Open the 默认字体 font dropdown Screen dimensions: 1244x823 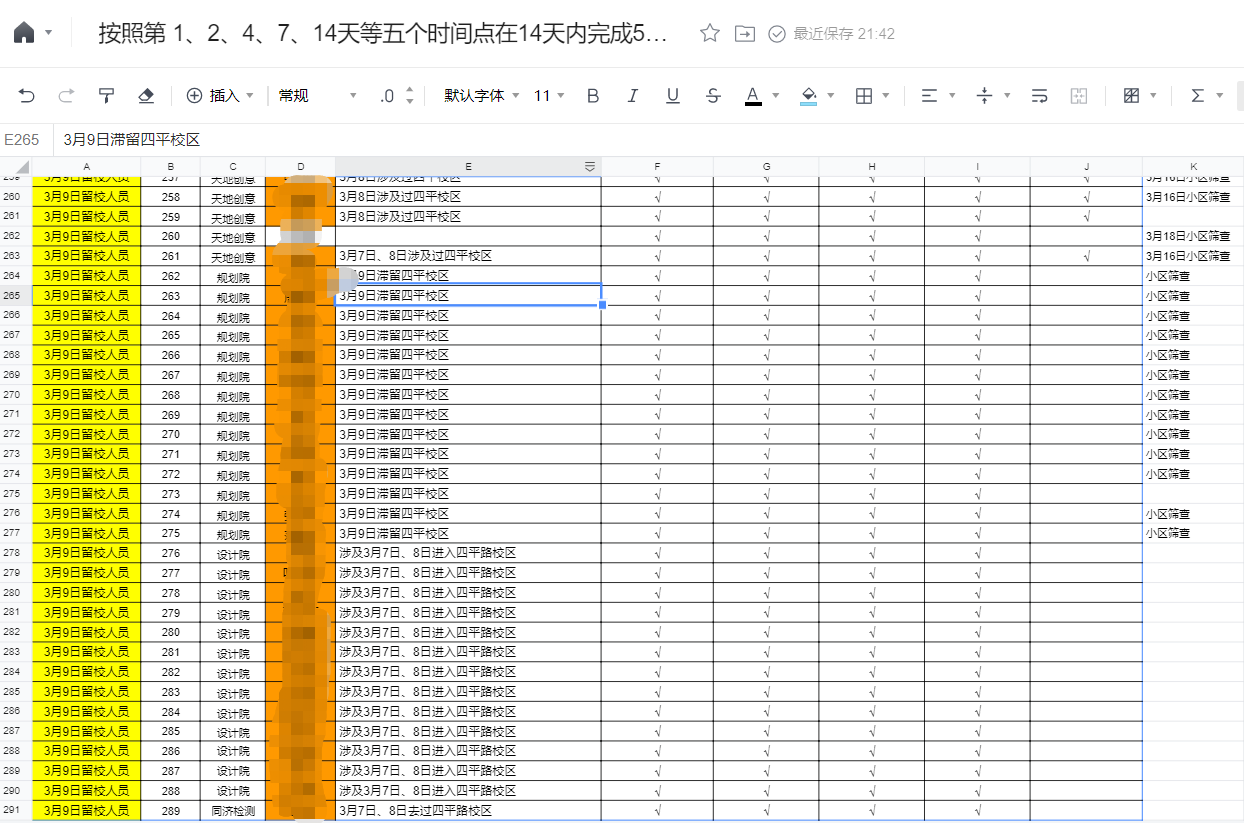pos(482,96)
